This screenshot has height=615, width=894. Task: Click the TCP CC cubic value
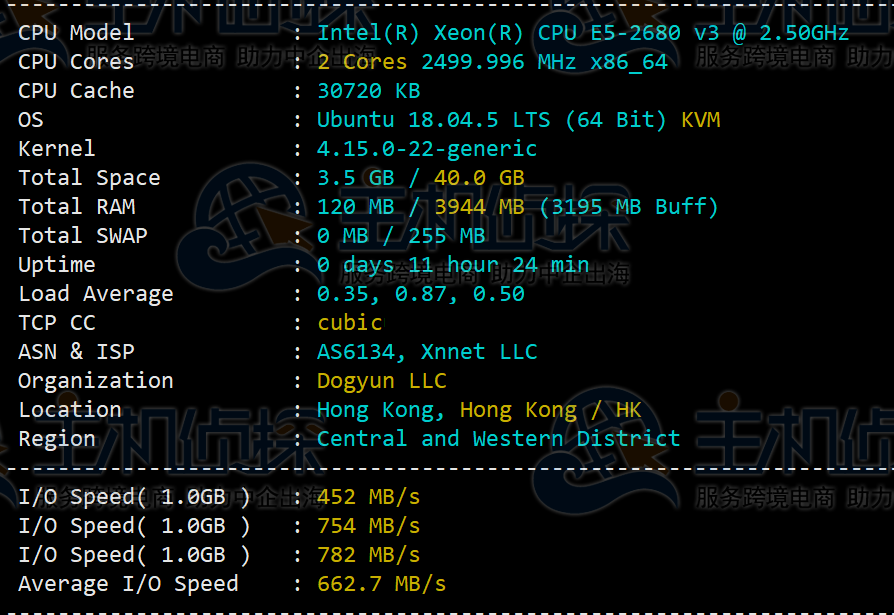pos(350,322)
